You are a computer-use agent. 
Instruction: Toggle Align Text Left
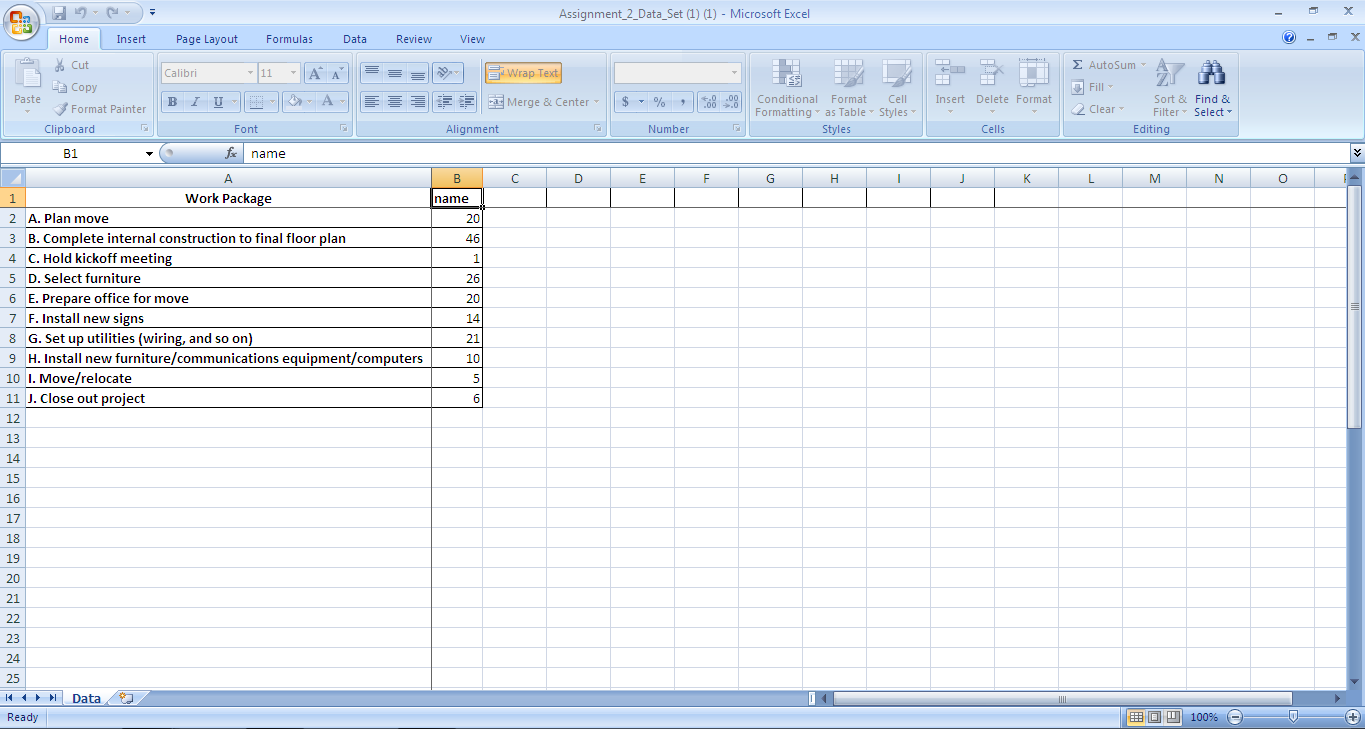click(x=371, y=102)
